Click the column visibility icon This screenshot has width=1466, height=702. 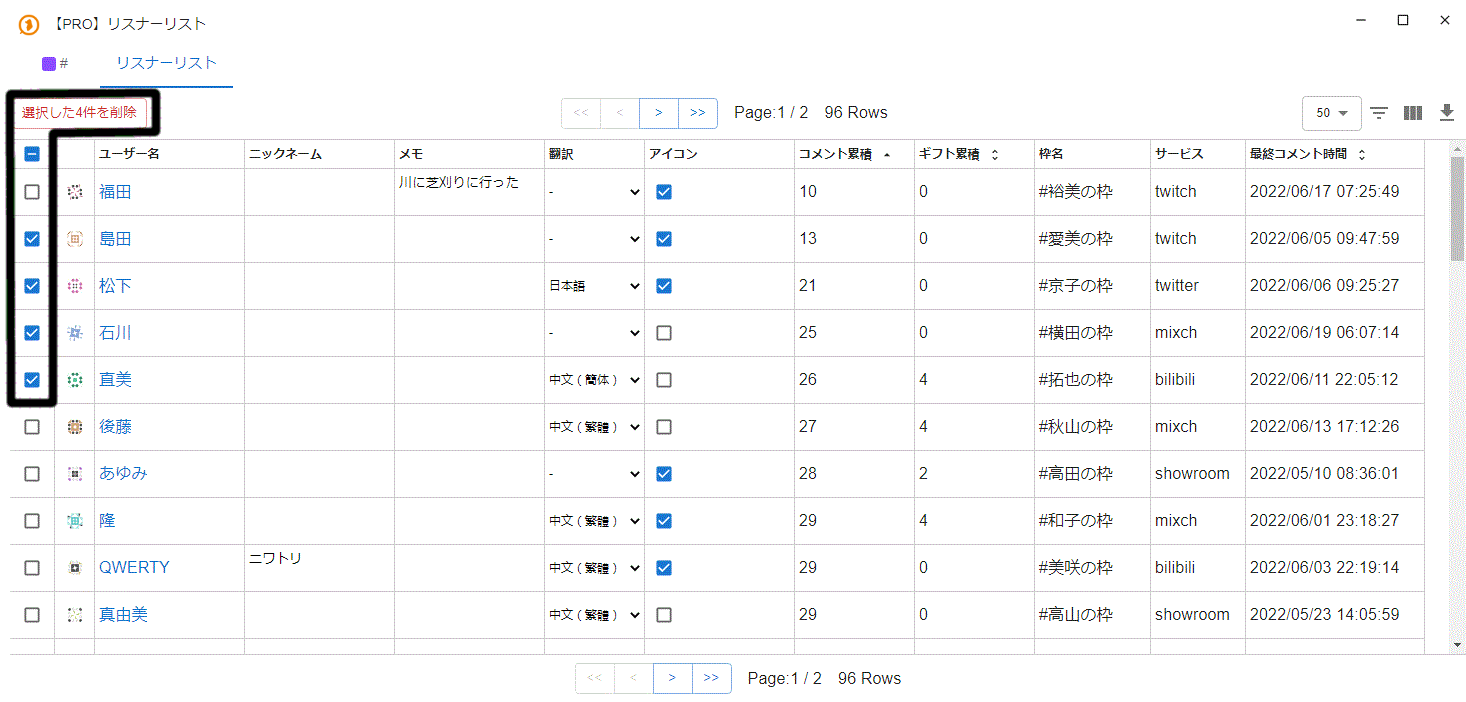coord(1413,113)
